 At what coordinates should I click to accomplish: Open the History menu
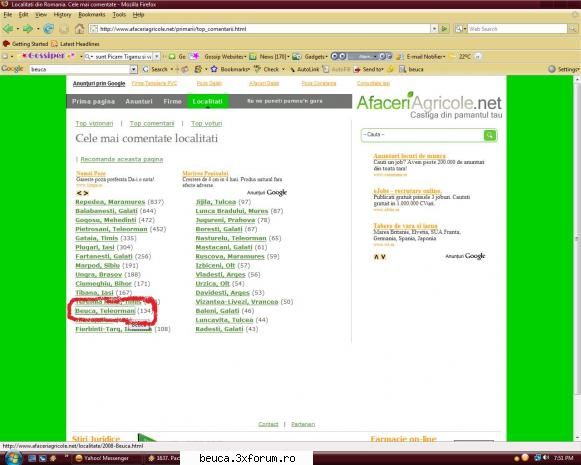click(62, 14)
